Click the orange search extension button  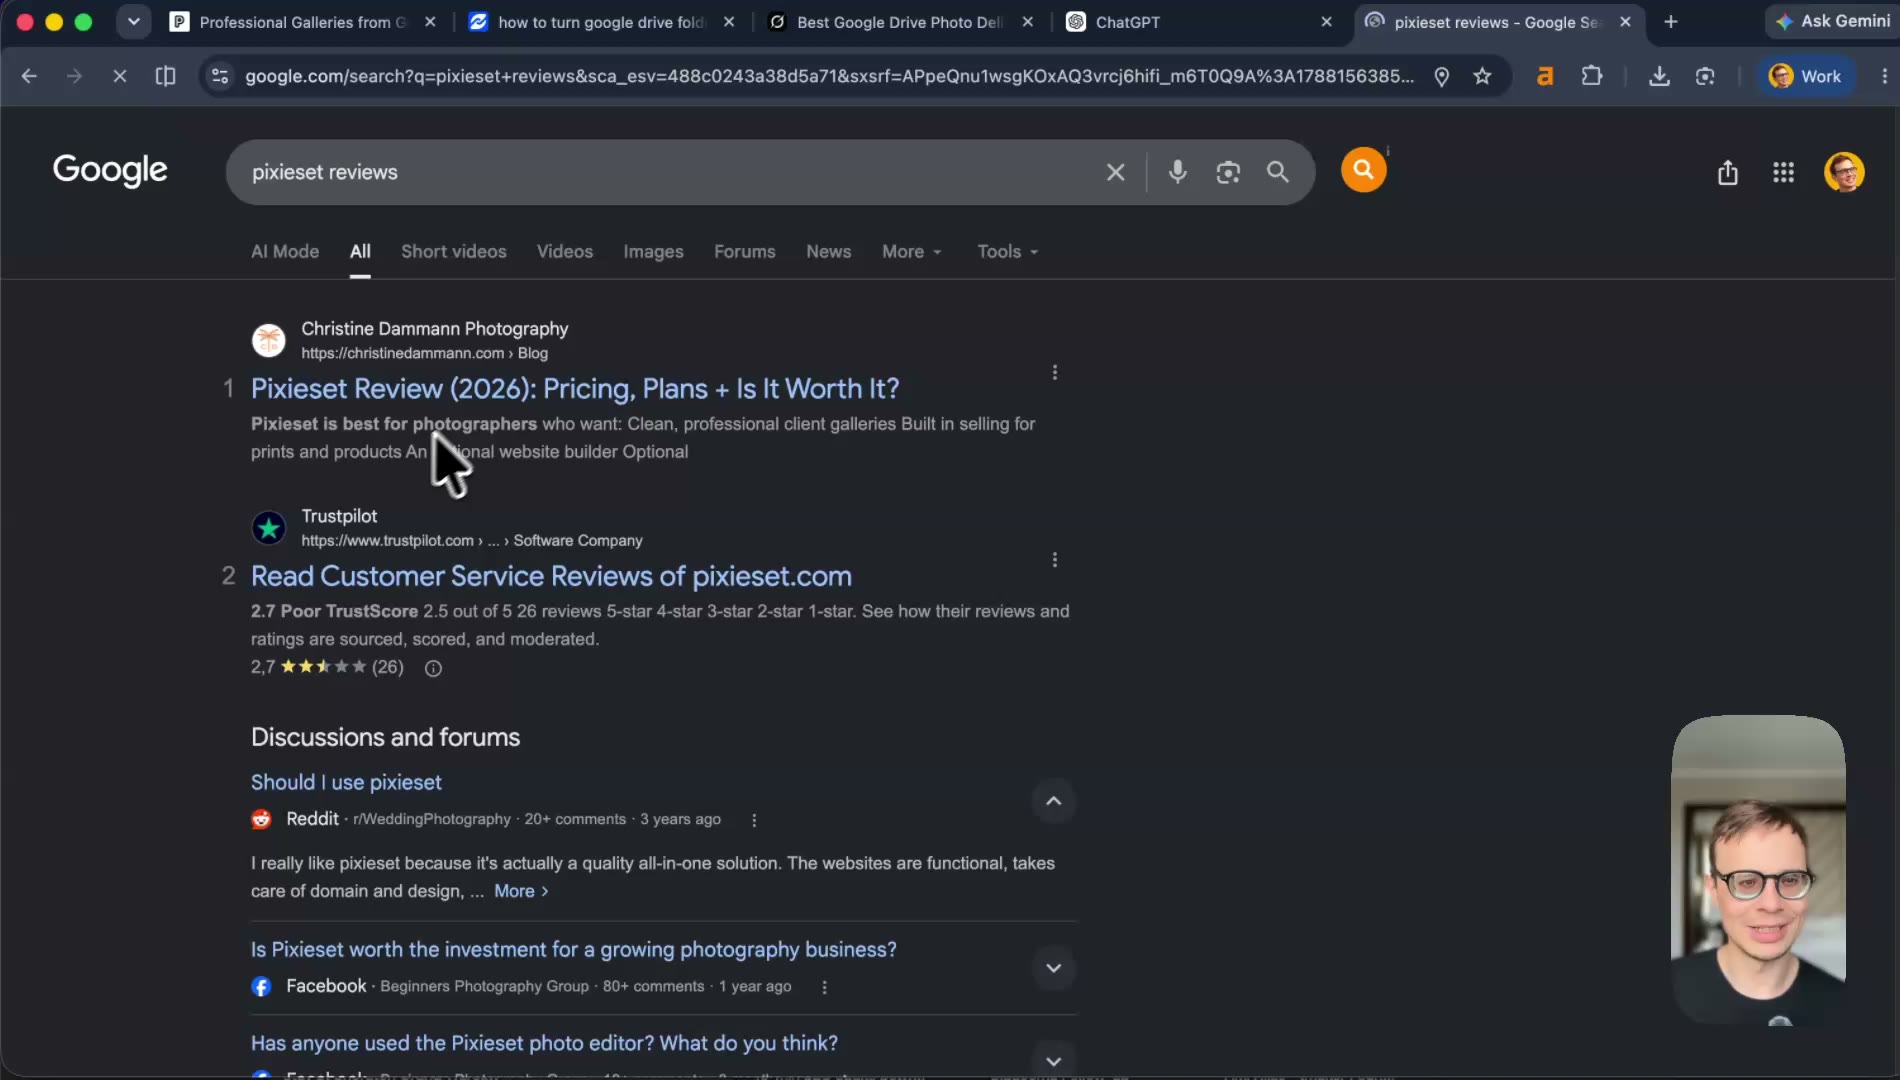point(1363,170)
